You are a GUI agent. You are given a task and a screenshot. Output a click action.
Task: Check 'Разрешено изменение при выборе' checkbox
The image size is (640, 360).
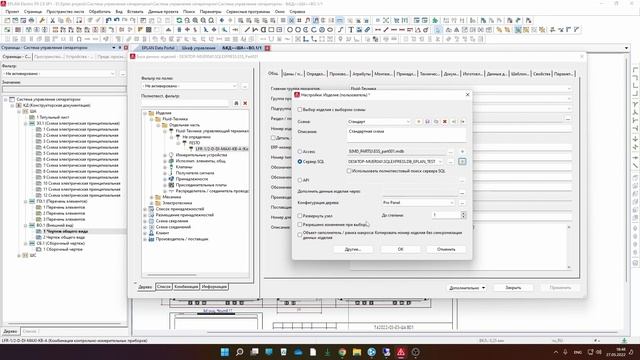pyautogui.click(x=300, y=224)
